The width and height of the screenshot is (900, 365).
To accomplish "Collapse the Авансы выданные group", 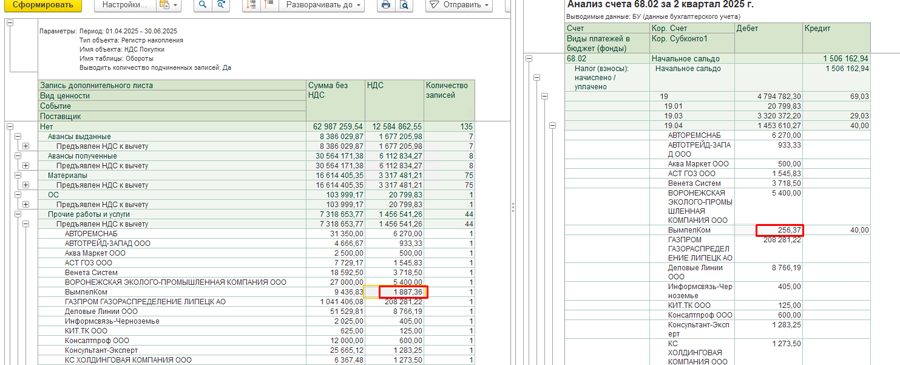I will point(18,136).
